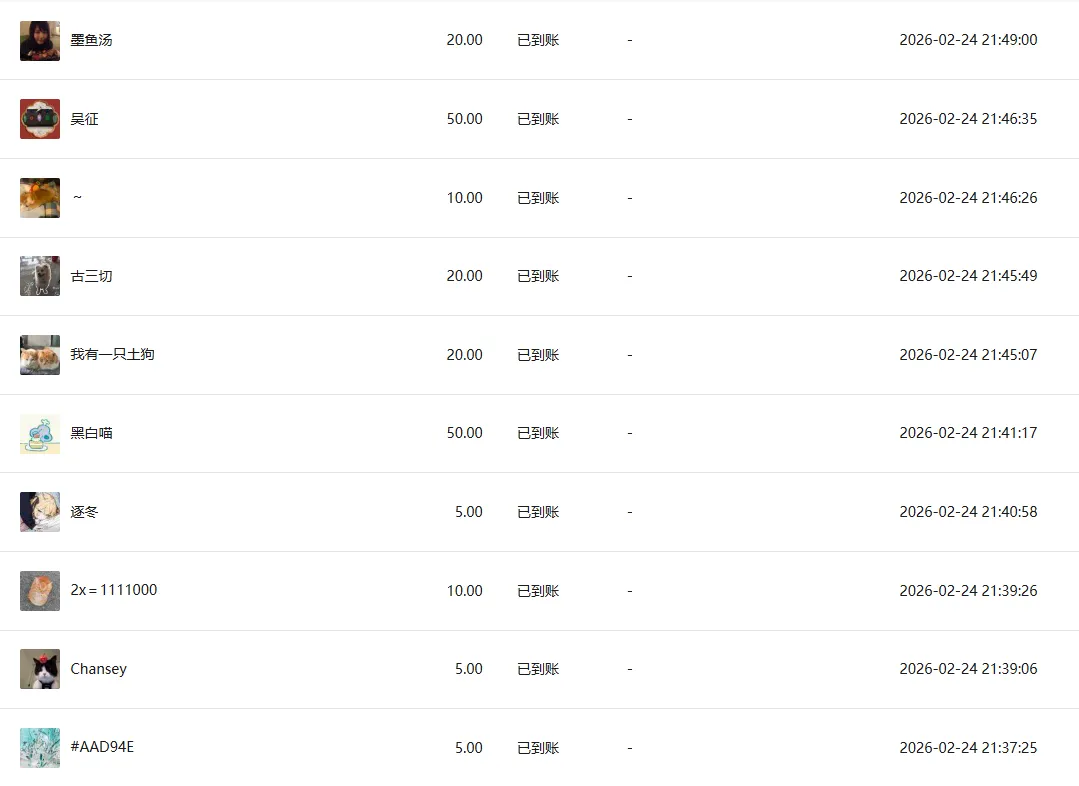Click 我有一只土狗's avatar picture

pos(40,355)
